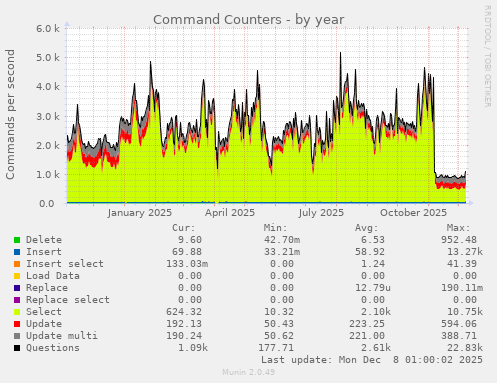This screenshot has height=383, width=497.
Task: Click Questions average value 2.61k
Action: coord(376,348)
